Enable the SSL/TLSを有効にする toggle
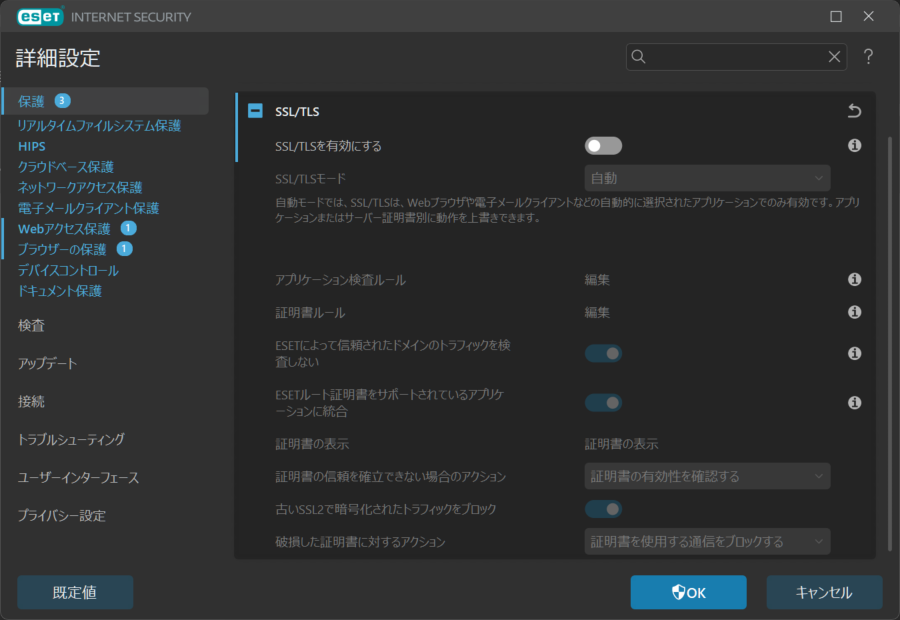The image size is (900, 620). click(x=603, y=146)
